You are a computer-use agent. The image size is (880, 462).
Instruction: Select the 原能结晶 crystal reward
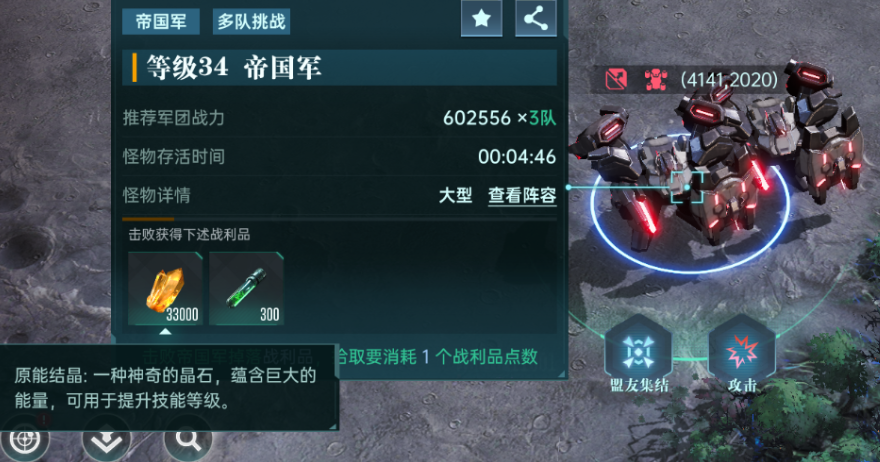point(166,289)
